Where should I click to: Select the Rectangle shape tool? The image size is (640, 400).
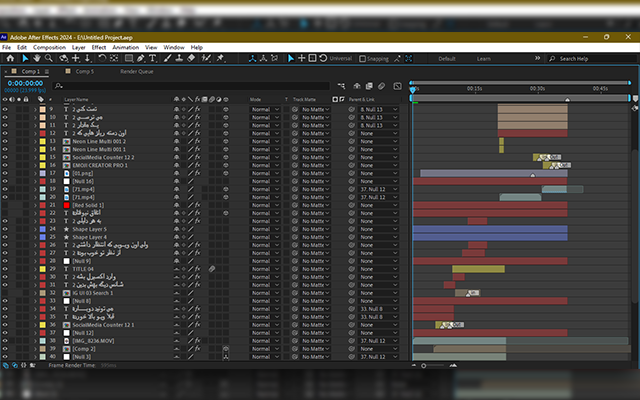tap(129, 58)
